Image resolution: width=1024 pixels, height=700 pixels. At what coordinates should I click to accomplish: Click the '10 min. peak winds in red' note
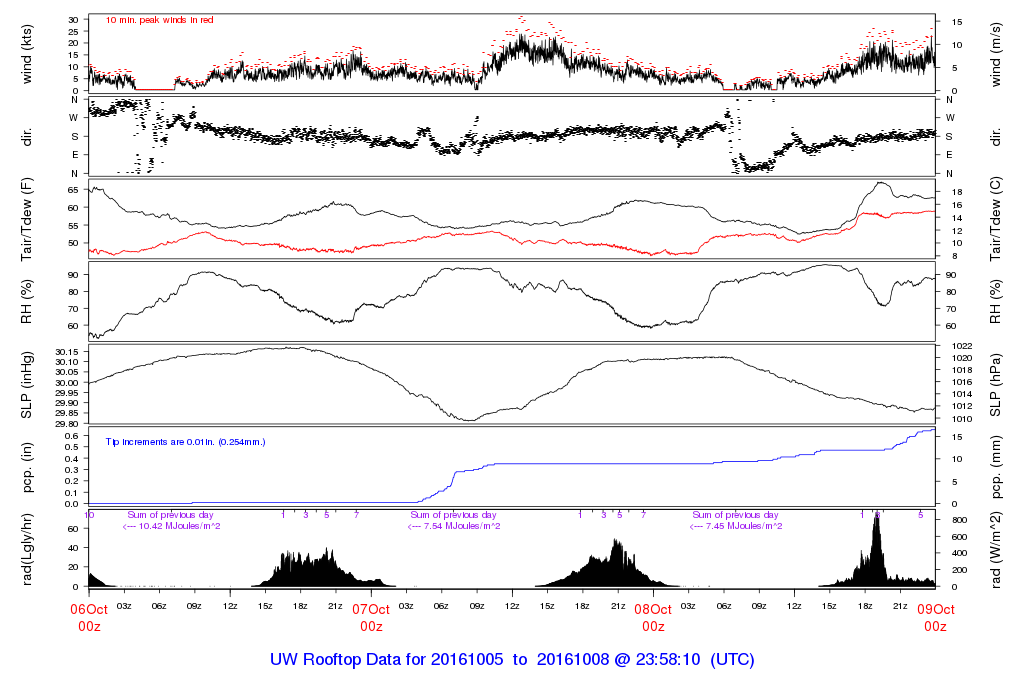(x=159, y=20)
